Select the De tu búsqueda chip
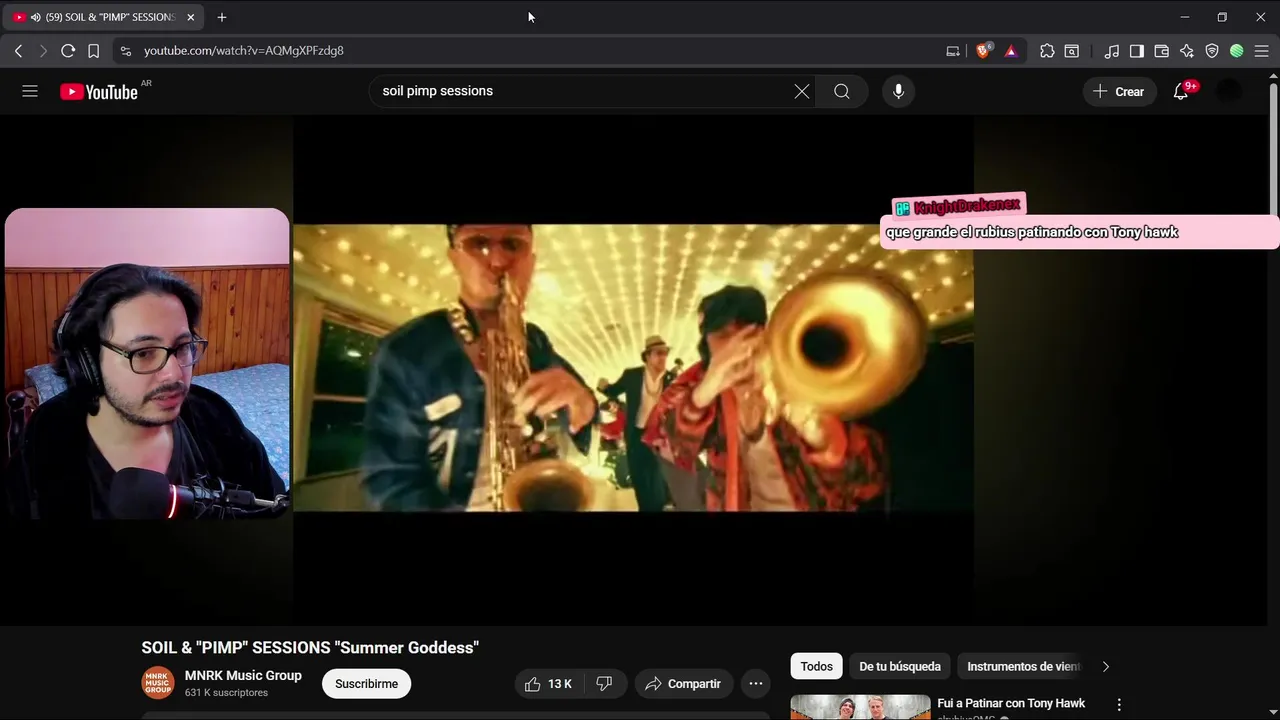Screen dimensions: 1280x720 (900, 666)
